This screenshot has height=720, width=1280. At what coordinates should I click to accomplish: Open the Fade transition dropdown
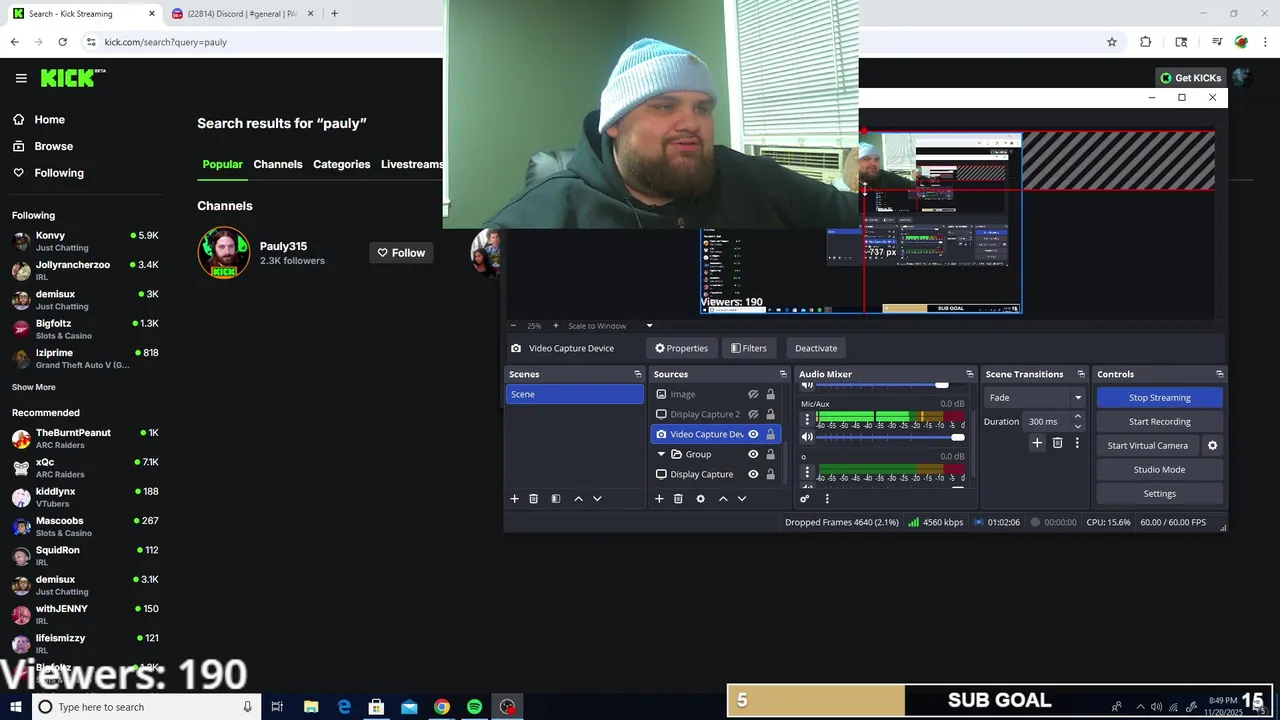(1035, 397)
